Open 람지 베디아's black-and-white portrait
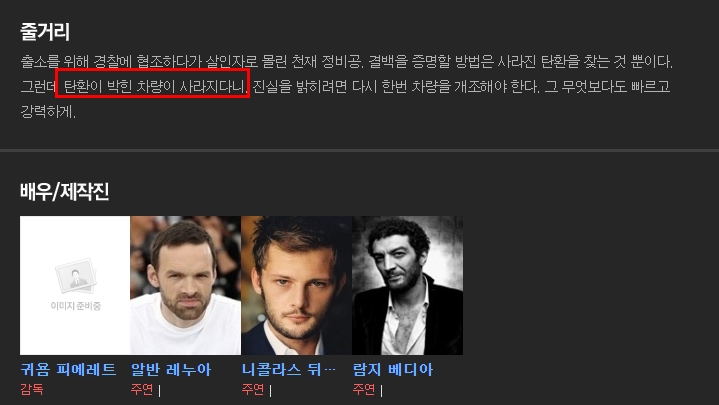This screenshot has width=719, height=405. pos(407,285)
